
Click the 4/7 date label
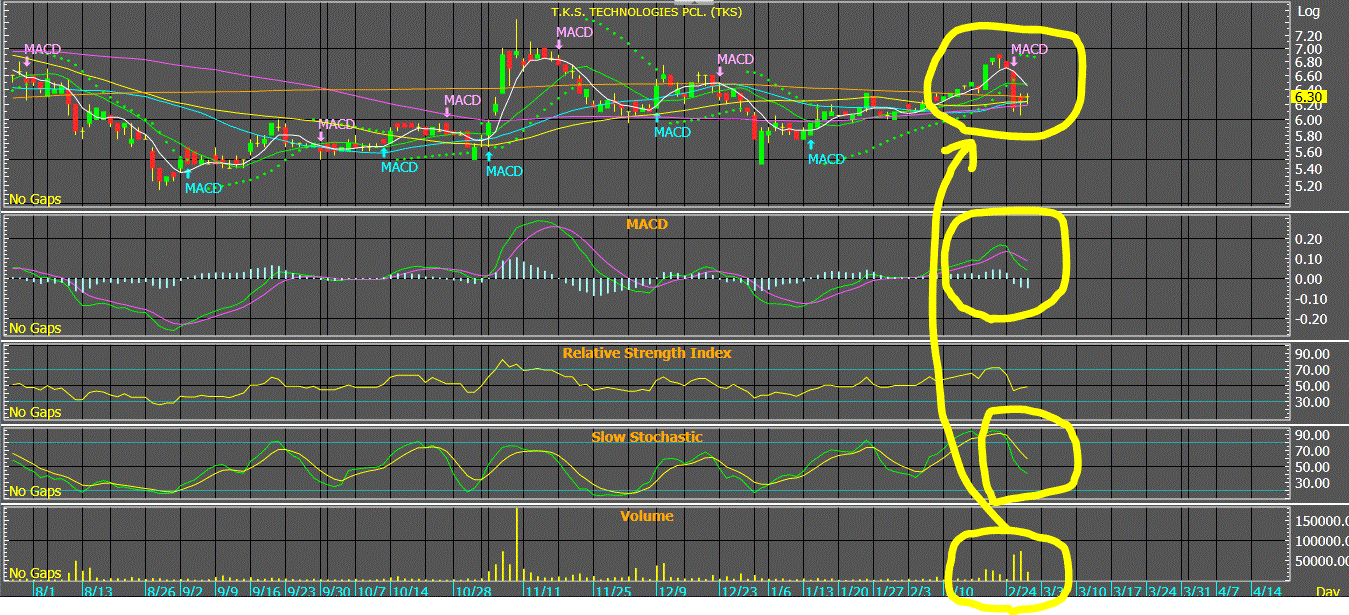coord(1227,592)
